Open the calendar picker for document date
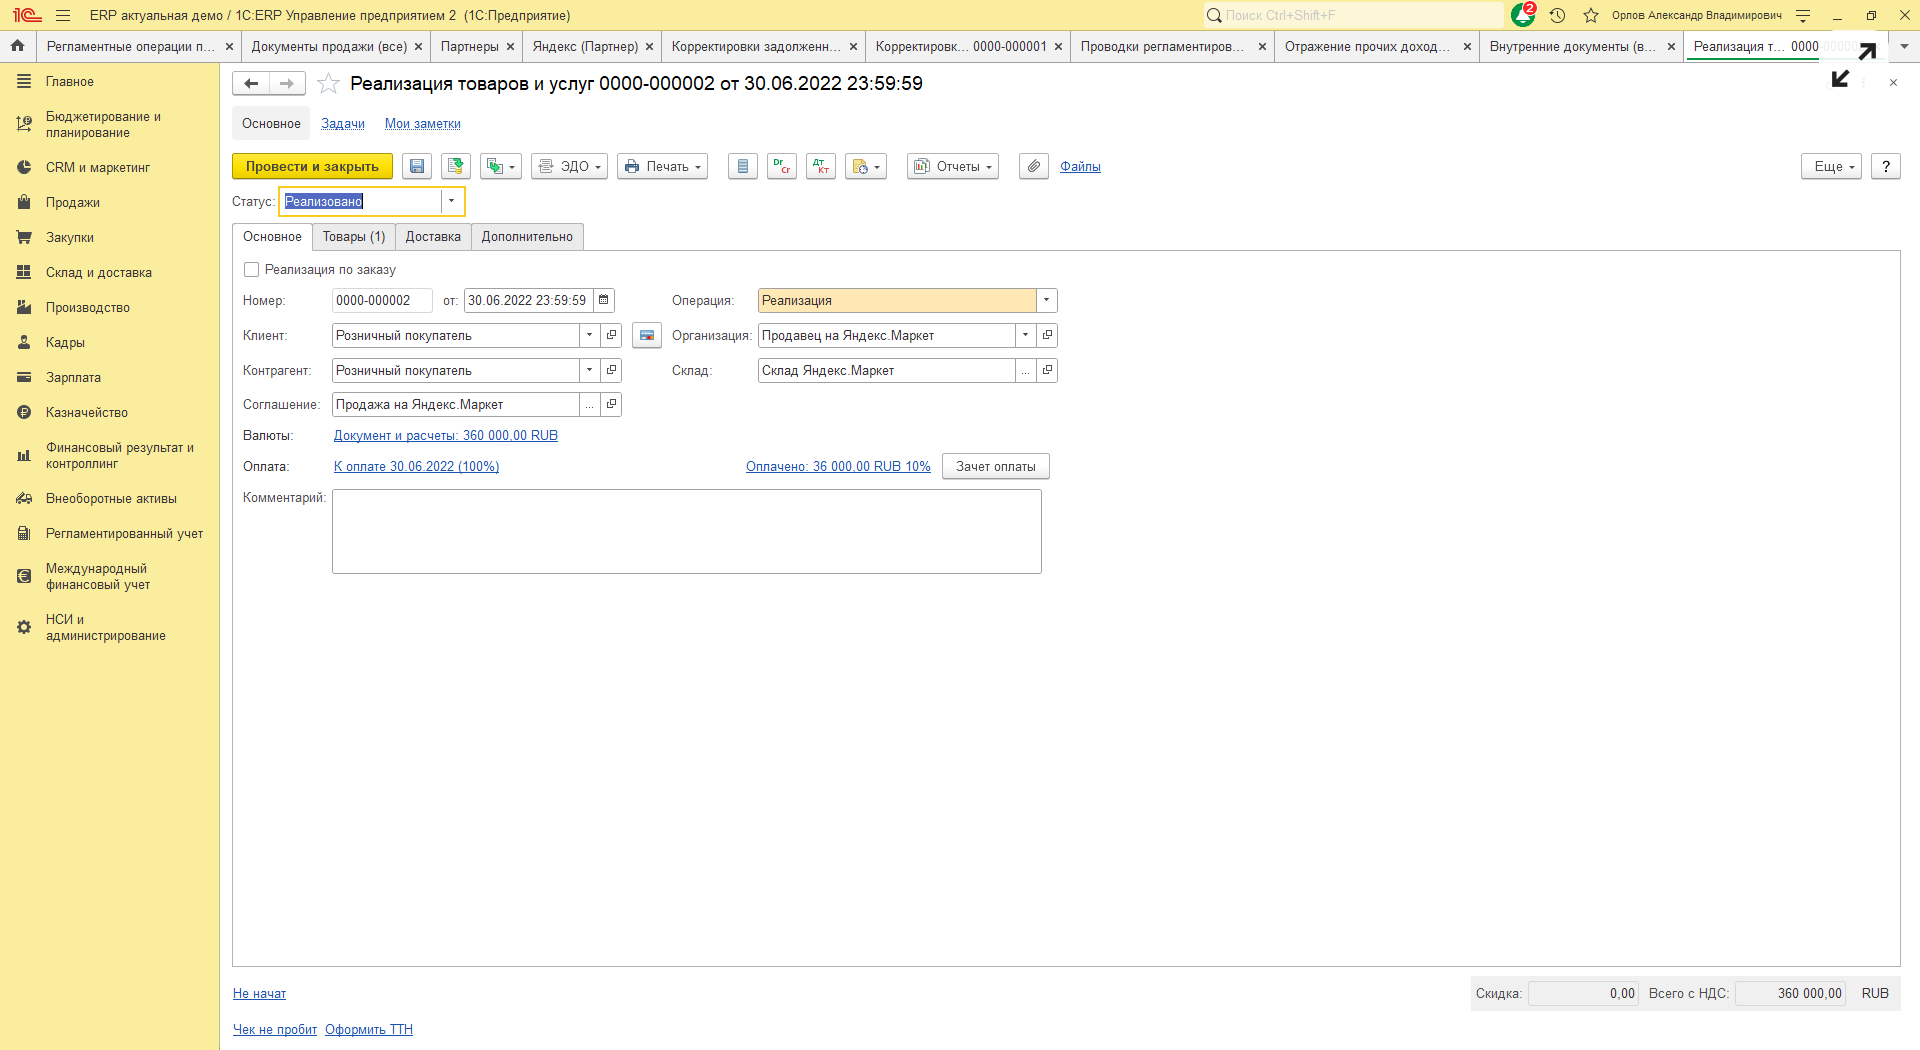The width and height of the screenshot is (1920, 1050). click(x=603, y=301)
